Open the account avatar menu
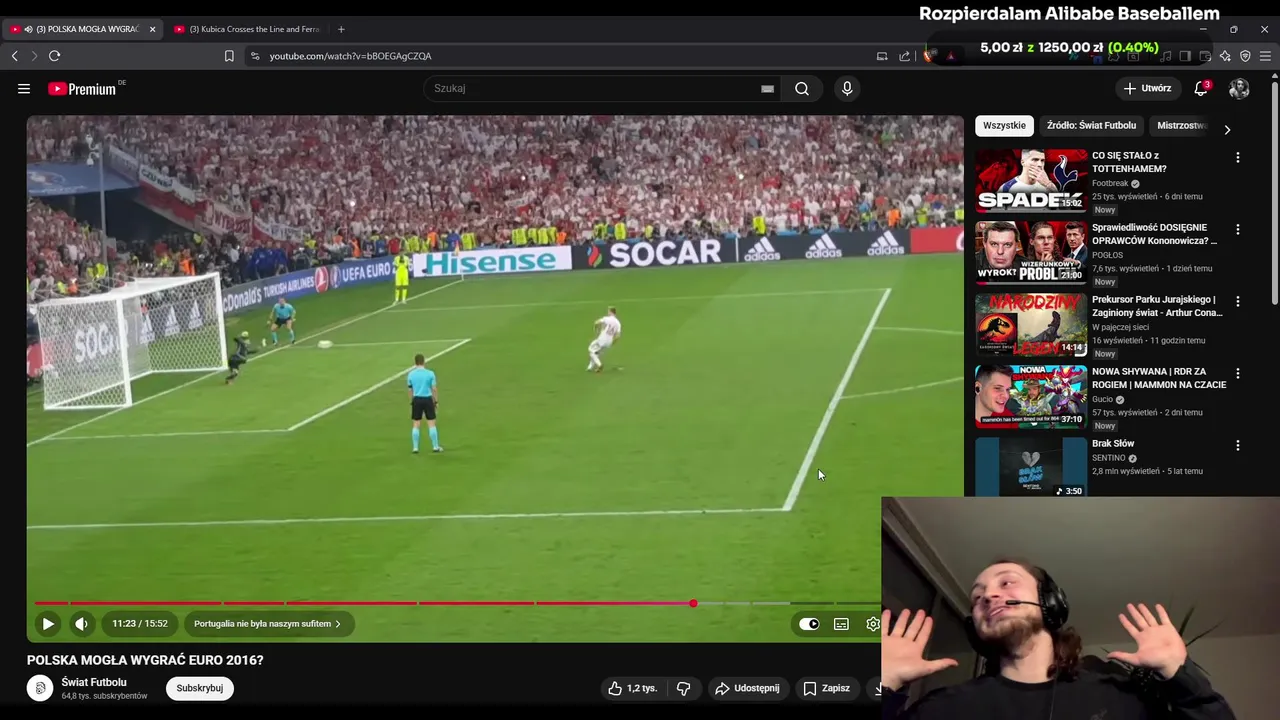 1239,89
